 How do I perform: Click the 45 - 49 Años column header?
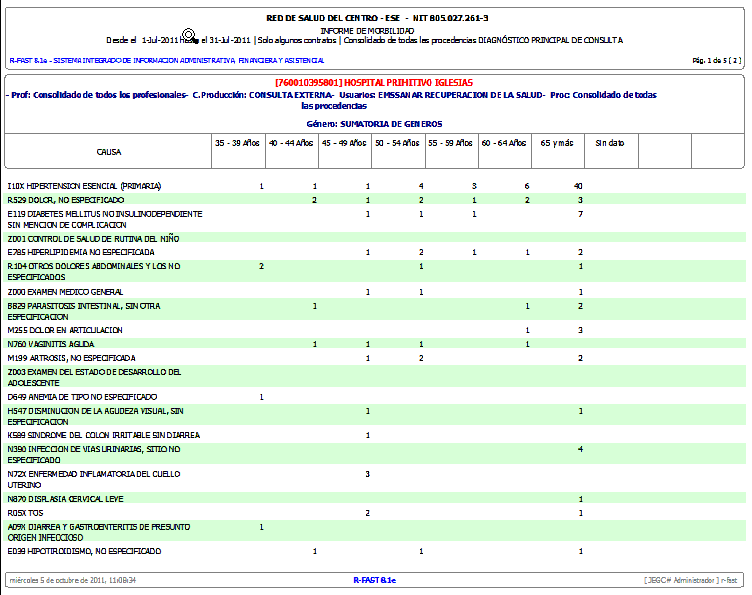tap(344, 143)
